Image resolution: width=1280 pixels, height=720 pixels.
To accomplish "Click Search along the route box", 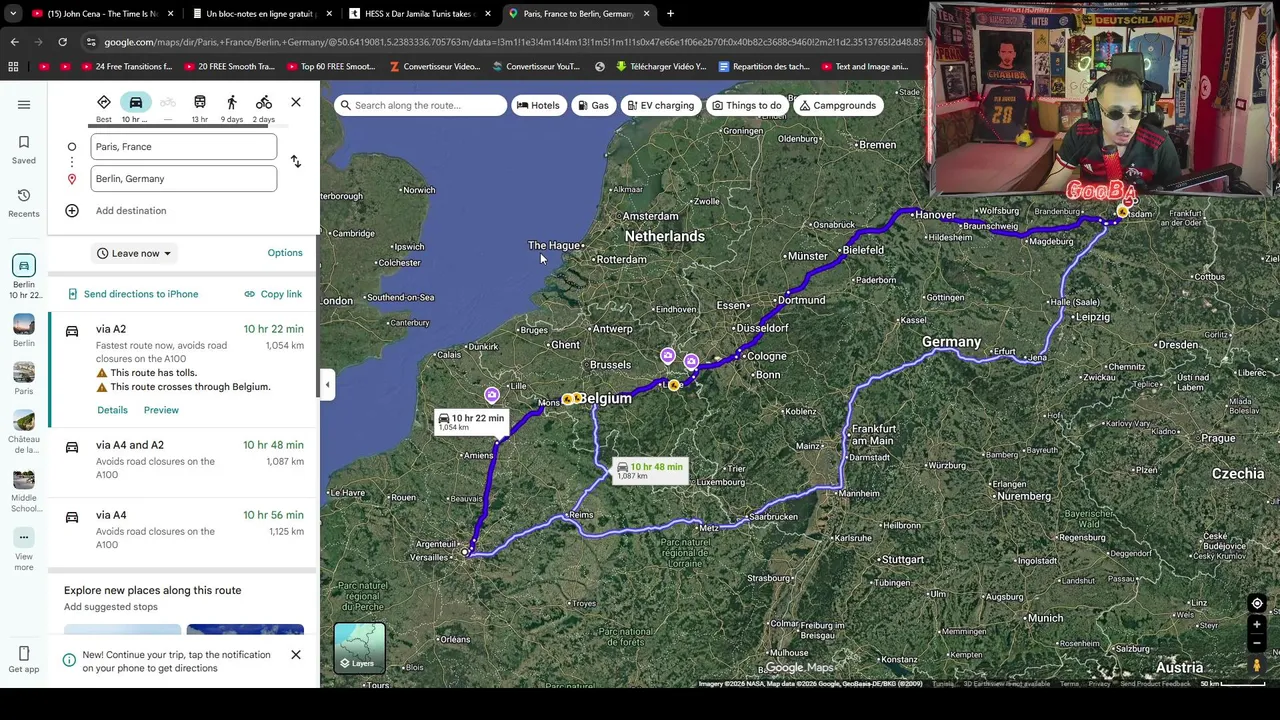I will tap(420, 105).
